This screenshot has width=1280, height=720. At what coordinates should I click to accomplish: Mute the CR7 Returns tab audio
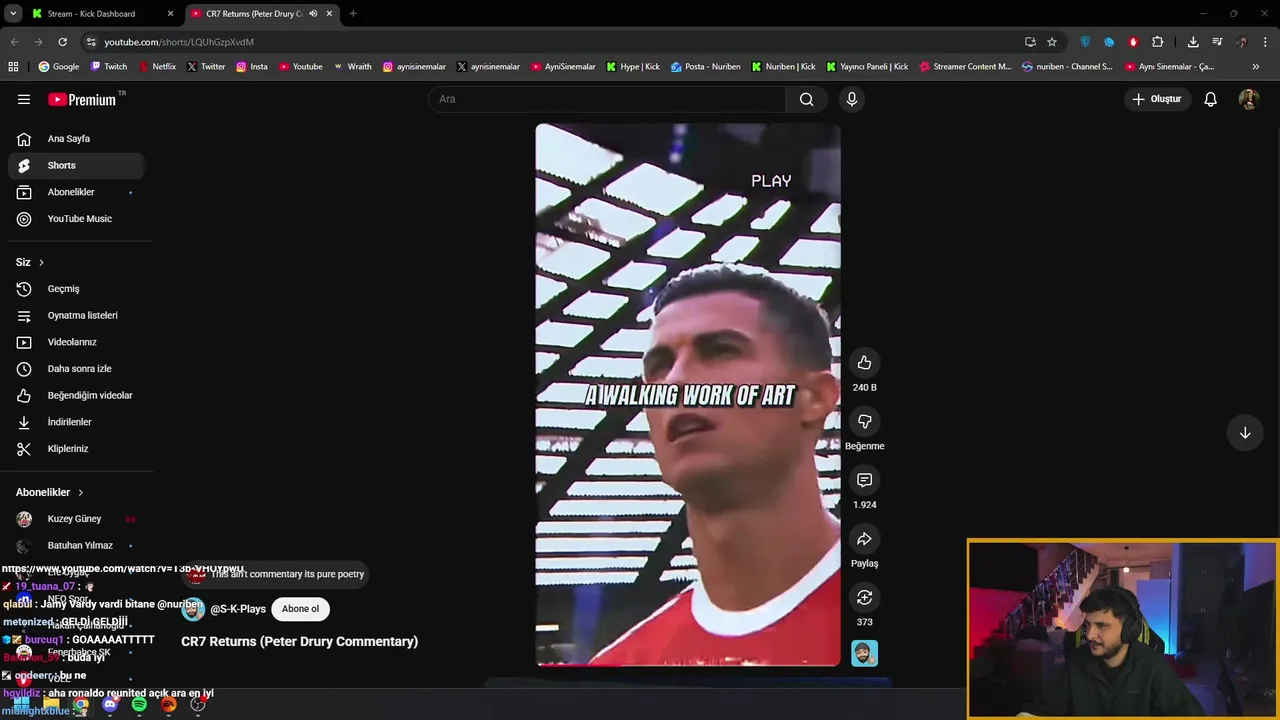point(313,14)
